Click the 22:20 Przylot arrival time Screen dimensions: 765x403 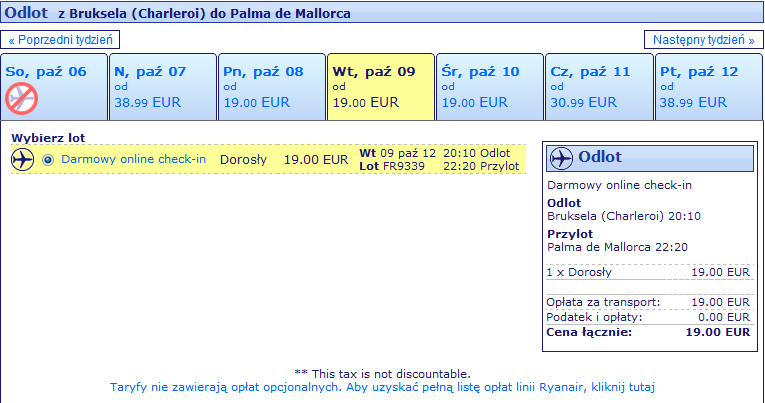[x=481, y=166]
